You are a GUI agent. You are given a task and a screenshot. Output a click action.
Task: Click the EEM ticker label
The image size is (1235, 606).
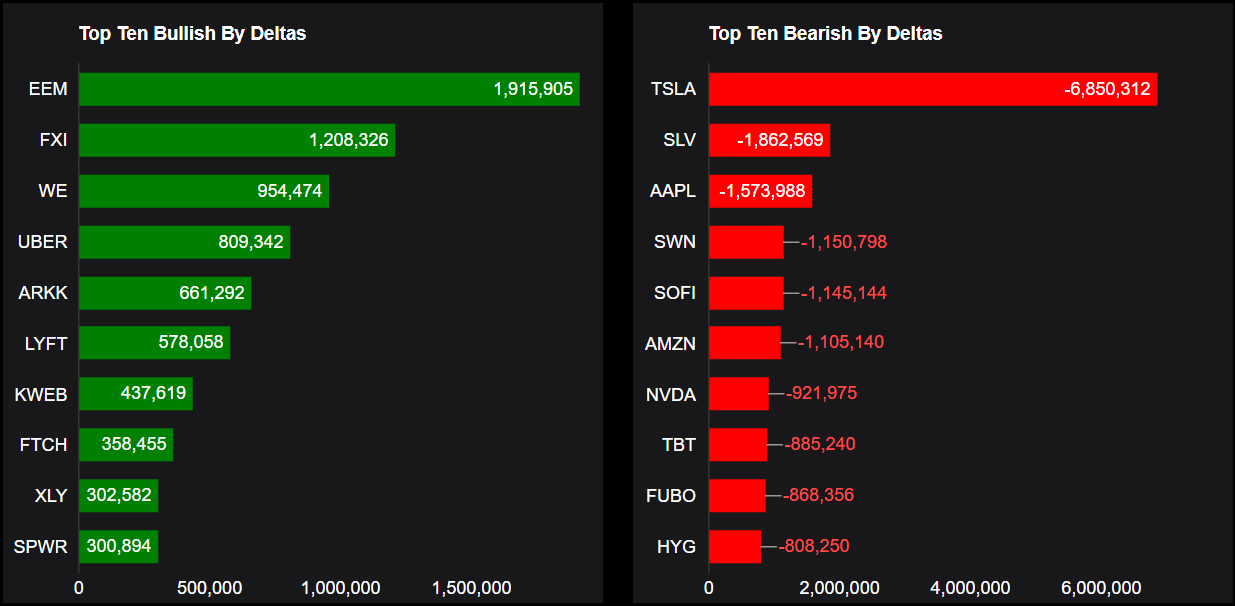tap(48, 89)
